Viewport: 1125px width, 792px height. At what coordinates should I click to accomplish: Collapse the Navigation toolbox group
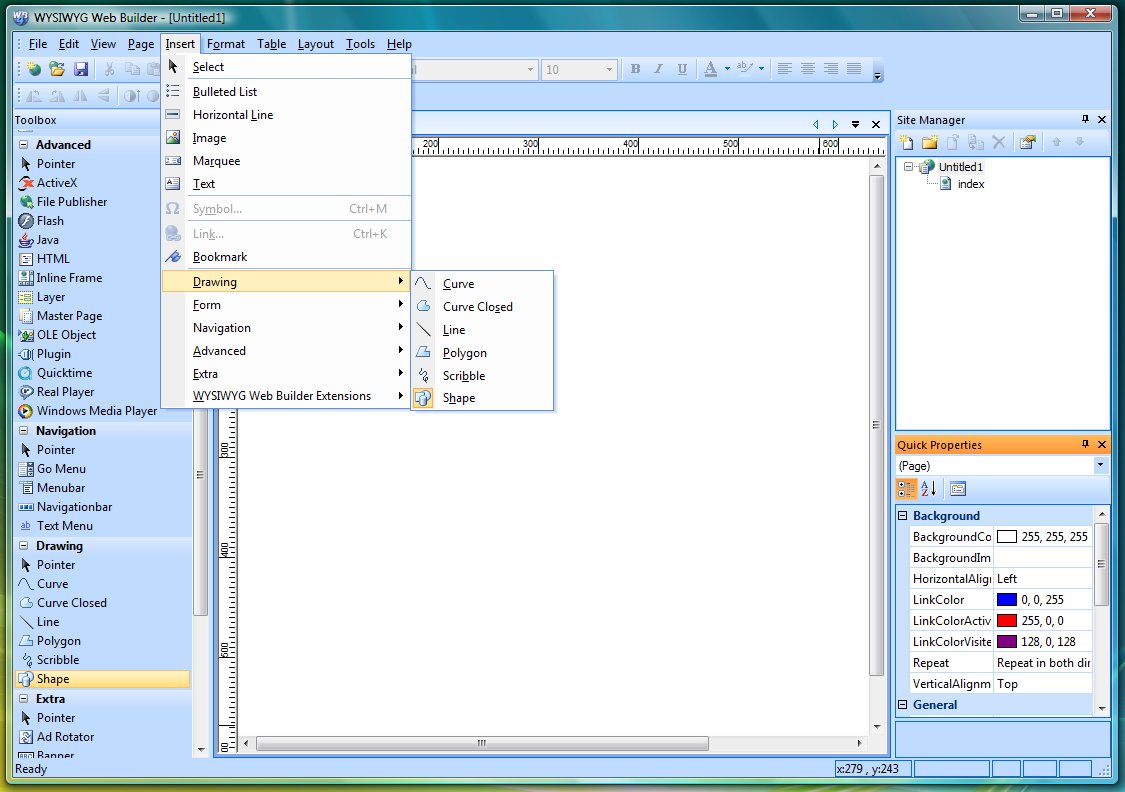click(24, 430)
